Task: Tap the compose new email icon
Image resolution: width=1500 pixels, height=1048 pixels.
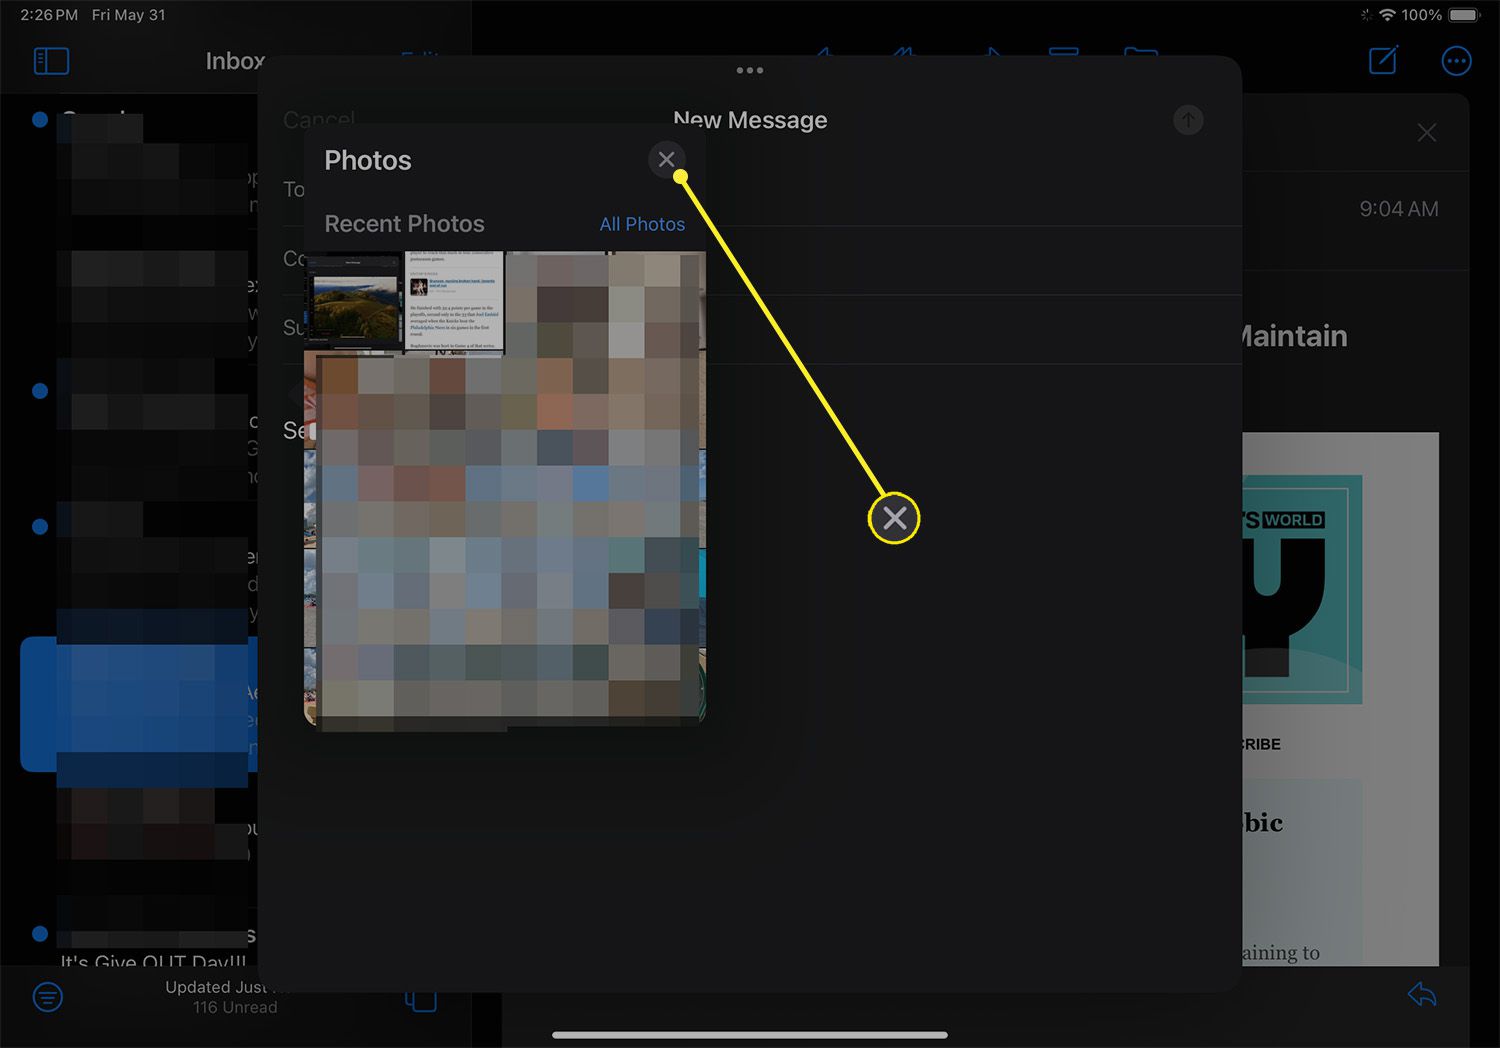Action: click(1382, 61)
